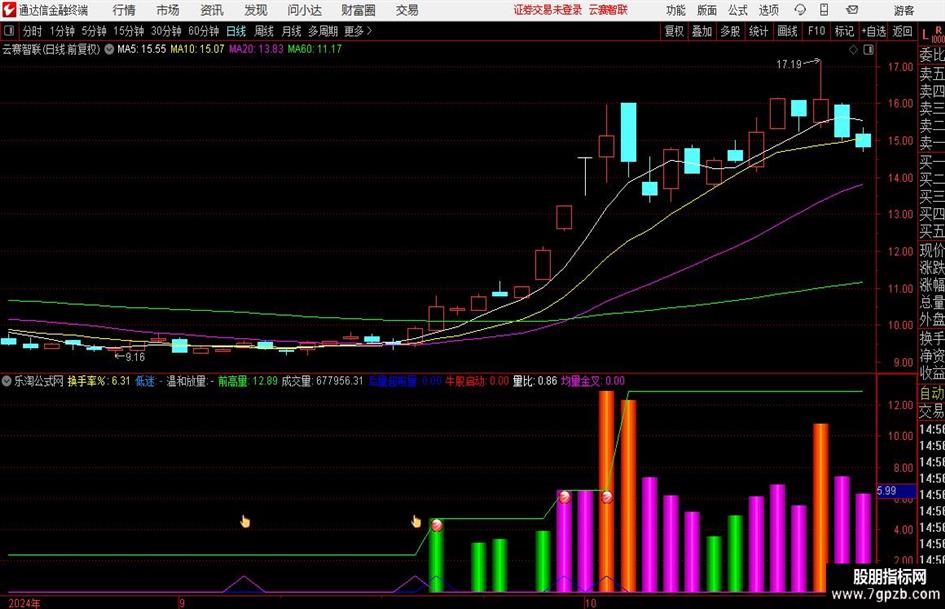Viewport: 945px width, 609px height.
Task: Switch to 60分钟 period tab
Action: (203, 31)
